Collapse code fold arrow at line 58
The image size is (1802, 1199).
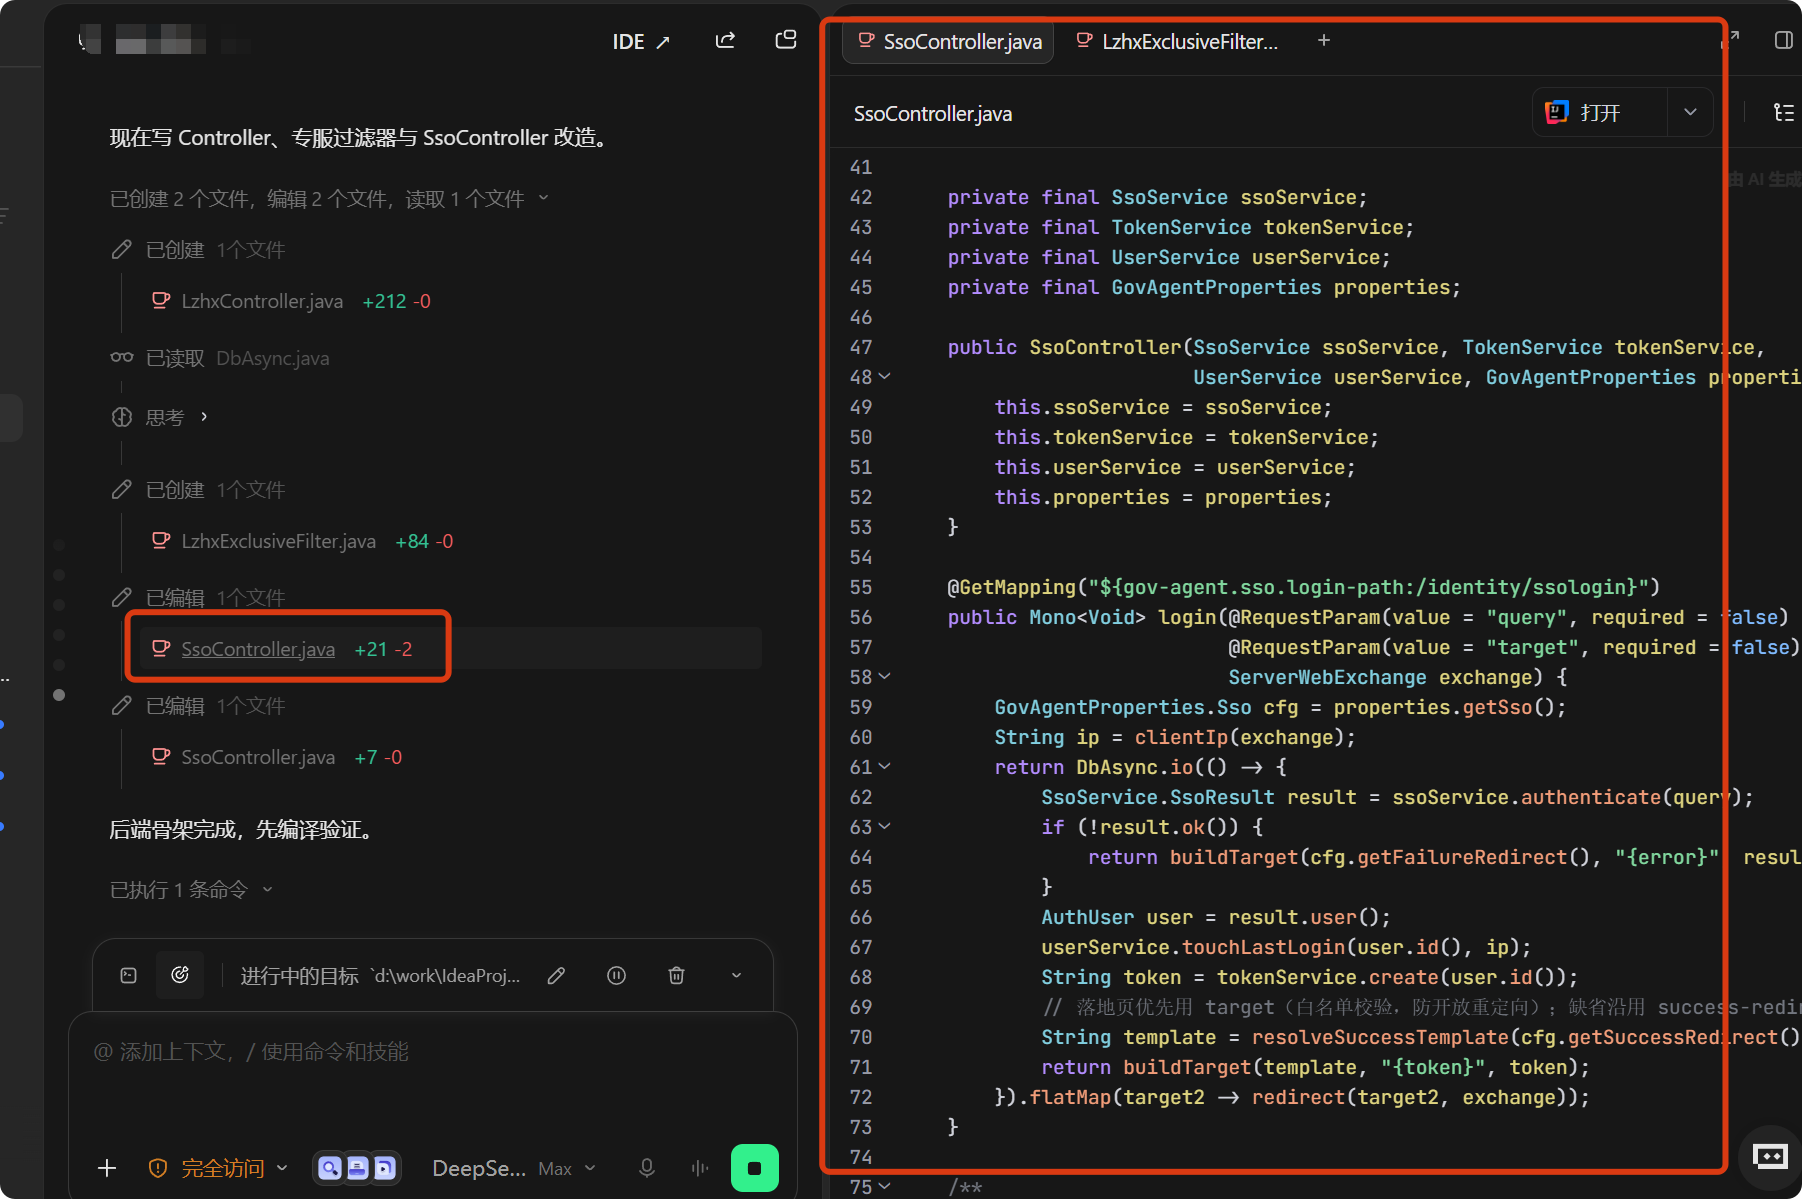(885, 677)
